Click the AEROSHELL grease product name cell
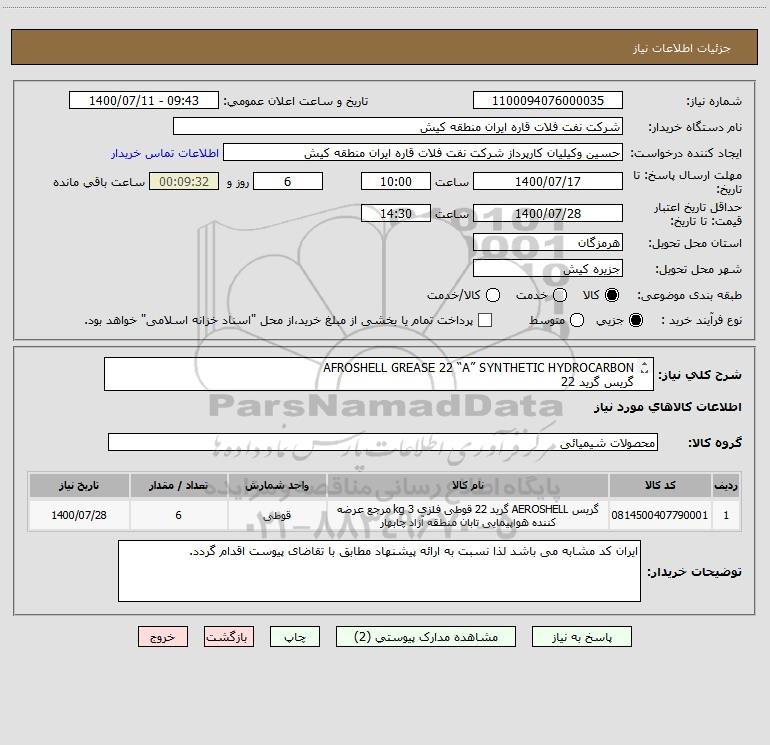This screenshot has height=745, width=770. (x=468, y=515)
